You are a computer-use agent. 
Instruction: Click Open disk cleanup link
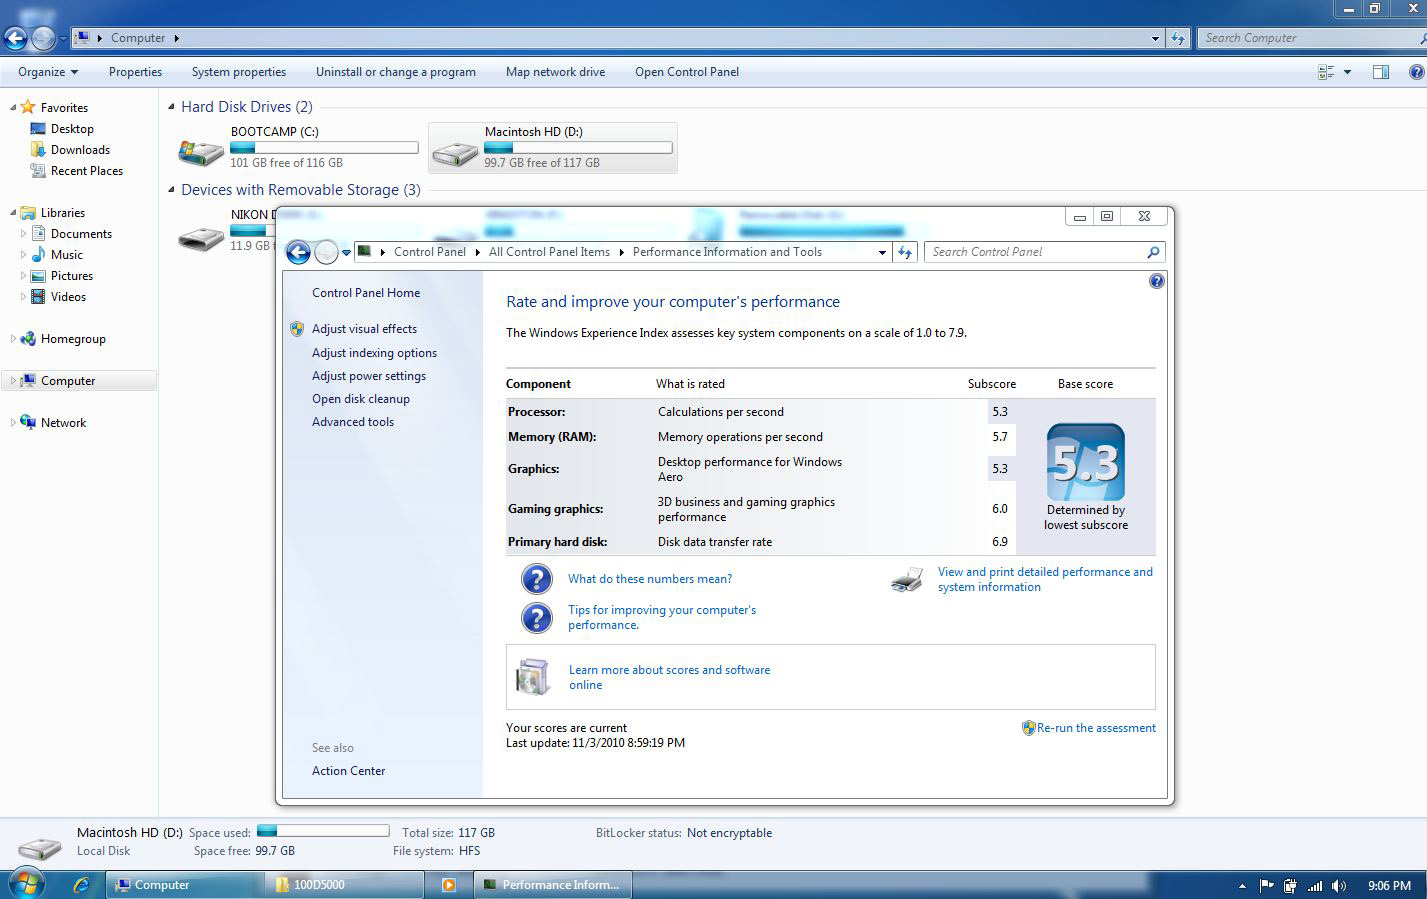coord(361,399)
